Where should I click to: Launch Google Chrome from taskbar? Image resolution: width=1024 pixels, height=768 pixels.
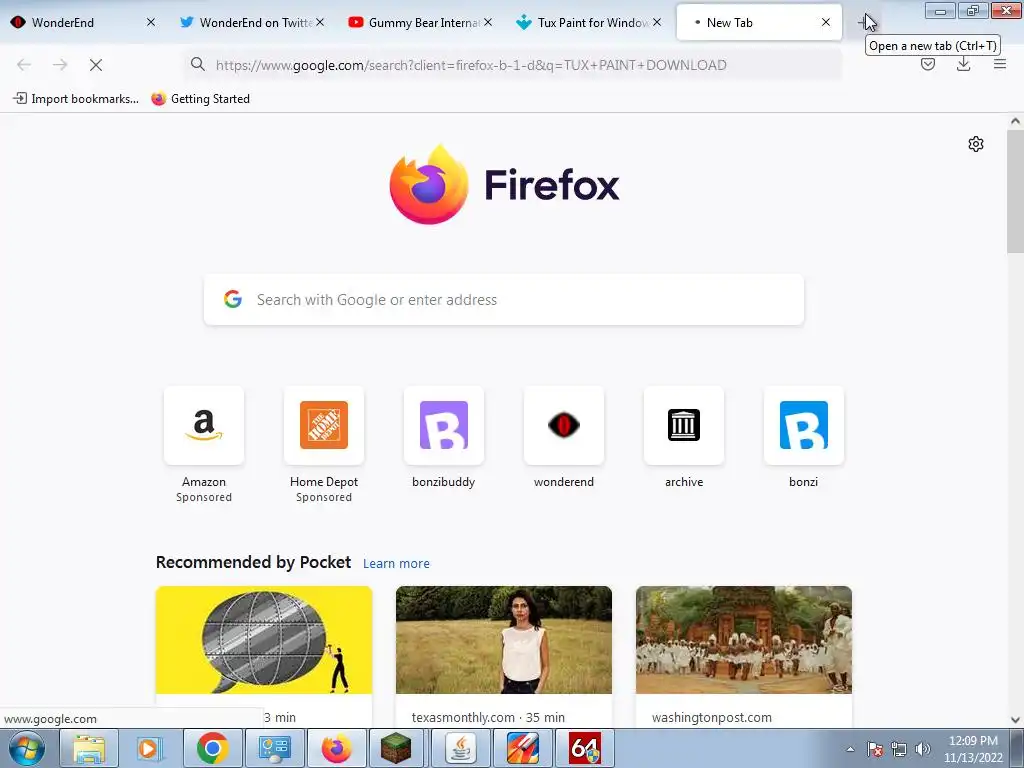click(x=212, y=748)
